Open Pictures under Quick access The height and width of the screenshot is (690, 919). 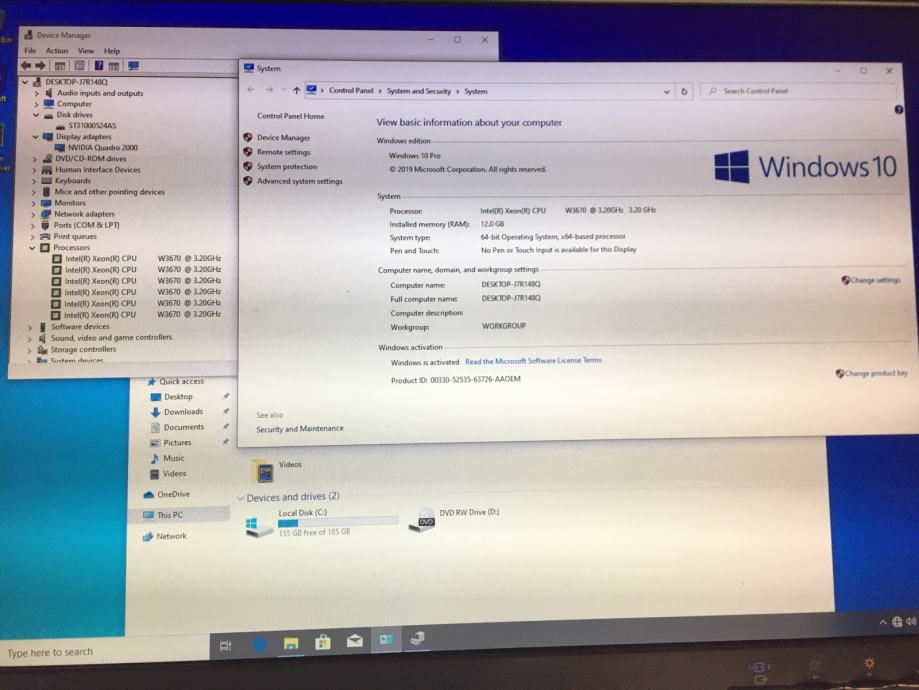pos(171,443)
